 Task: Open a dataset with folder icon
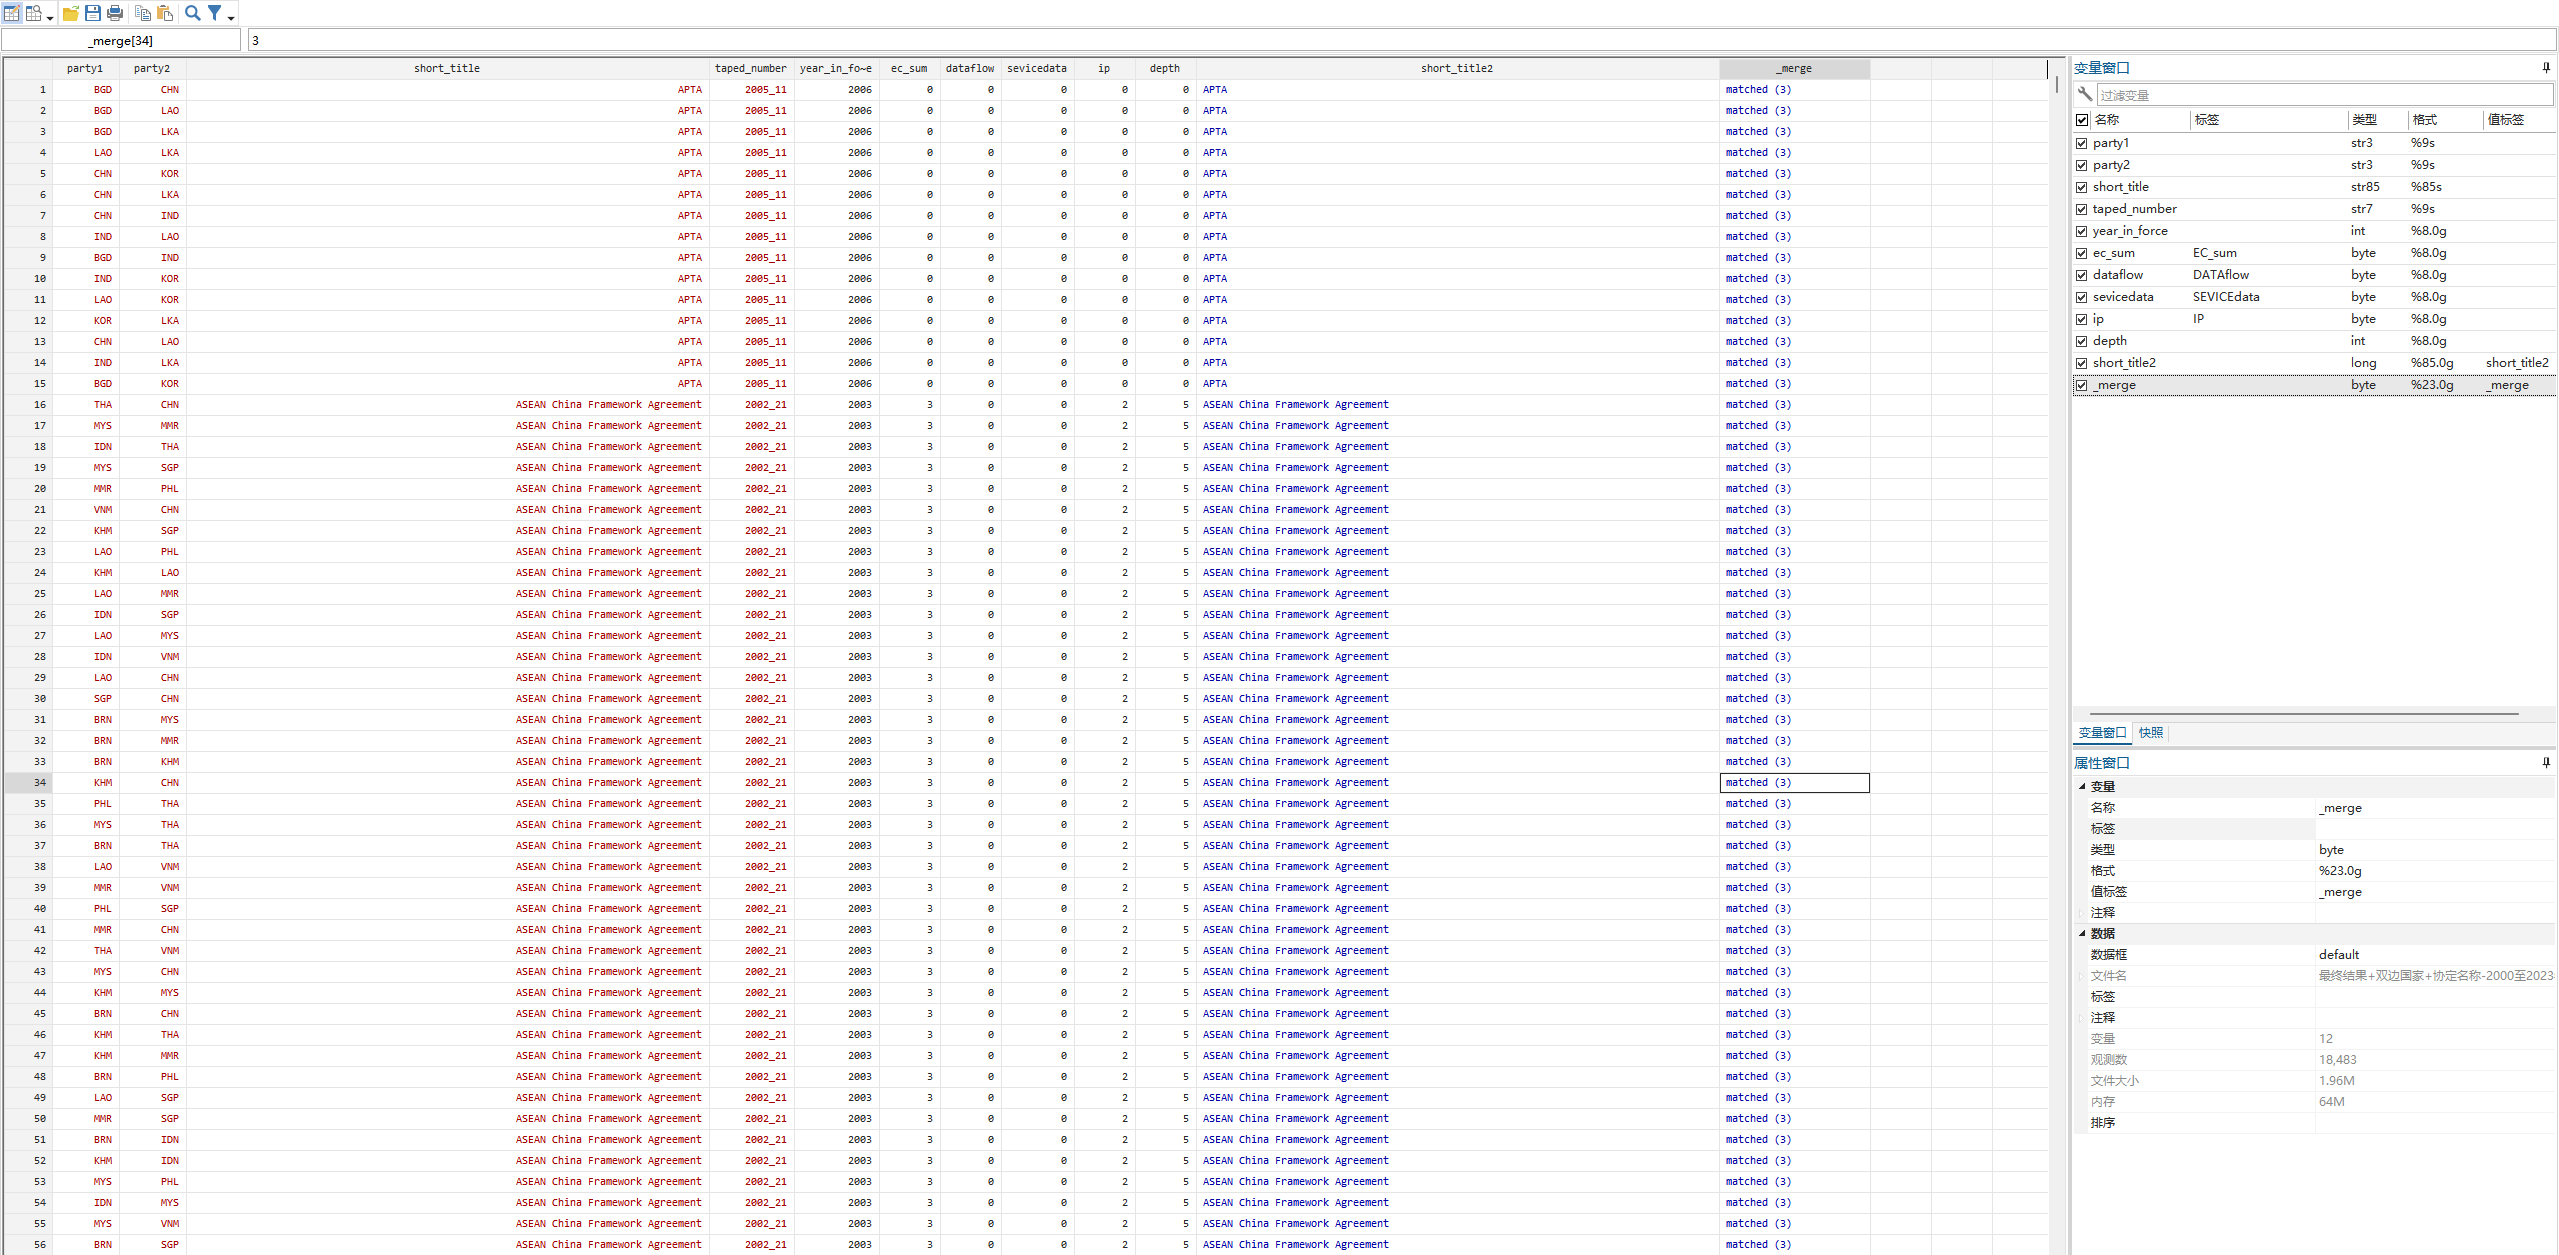(71, 13)
